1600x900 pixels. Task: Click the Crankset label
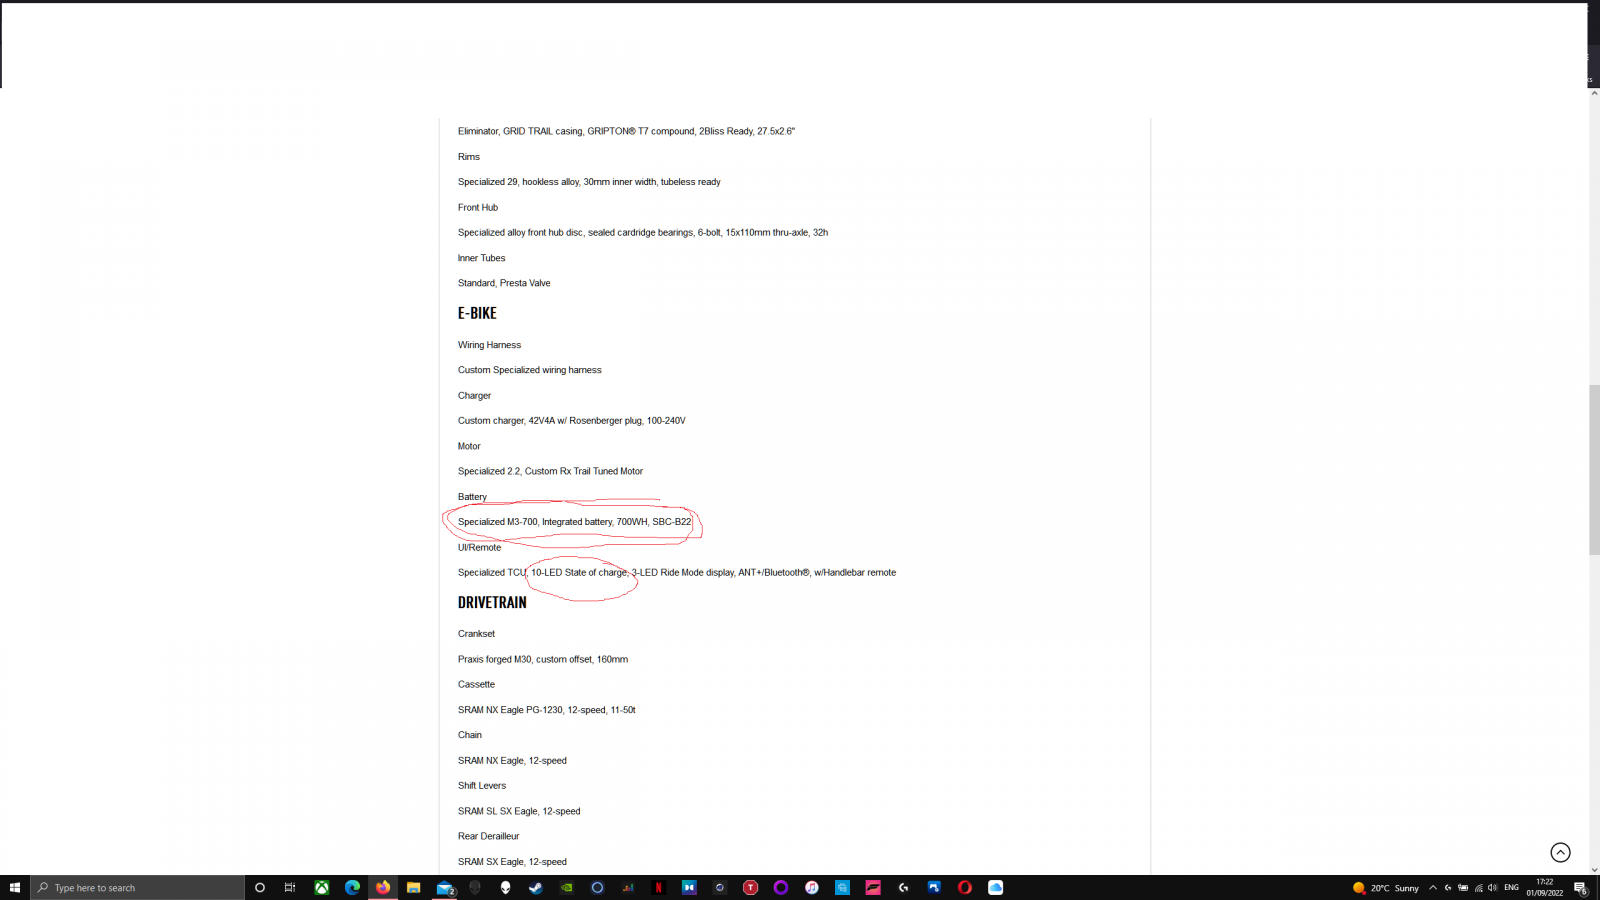(x=476, y=634)
